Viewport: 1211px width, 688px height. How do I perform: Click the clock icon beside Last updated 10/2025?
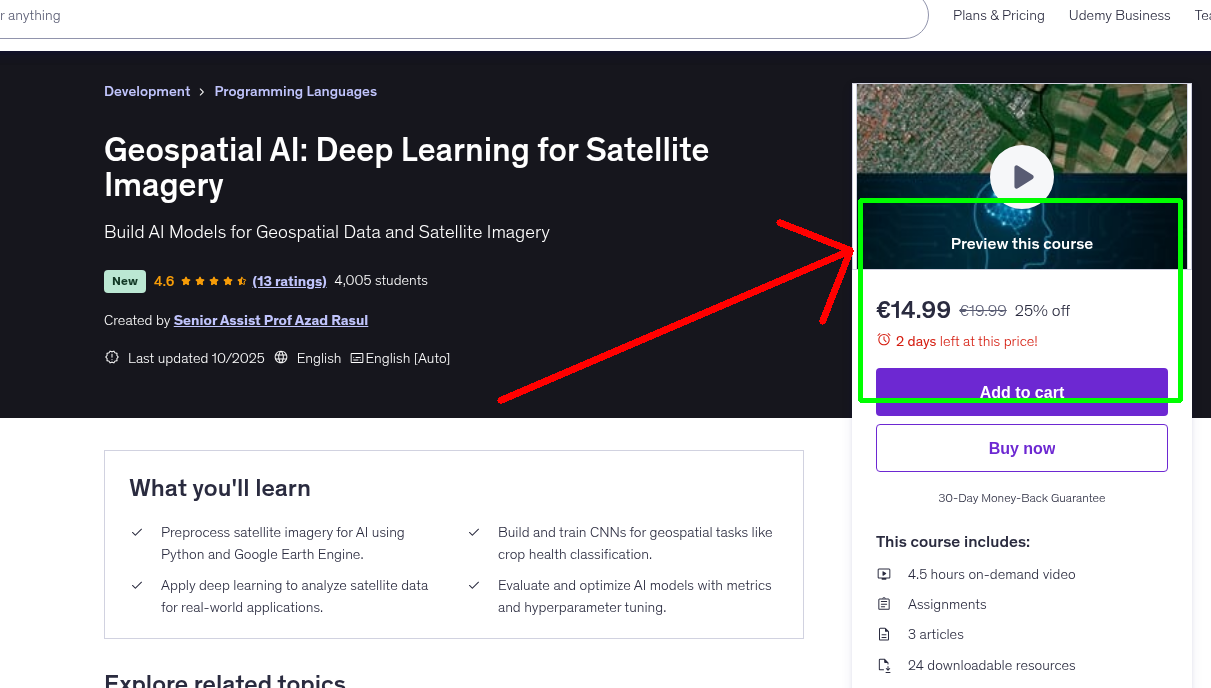tap(111, 357)
